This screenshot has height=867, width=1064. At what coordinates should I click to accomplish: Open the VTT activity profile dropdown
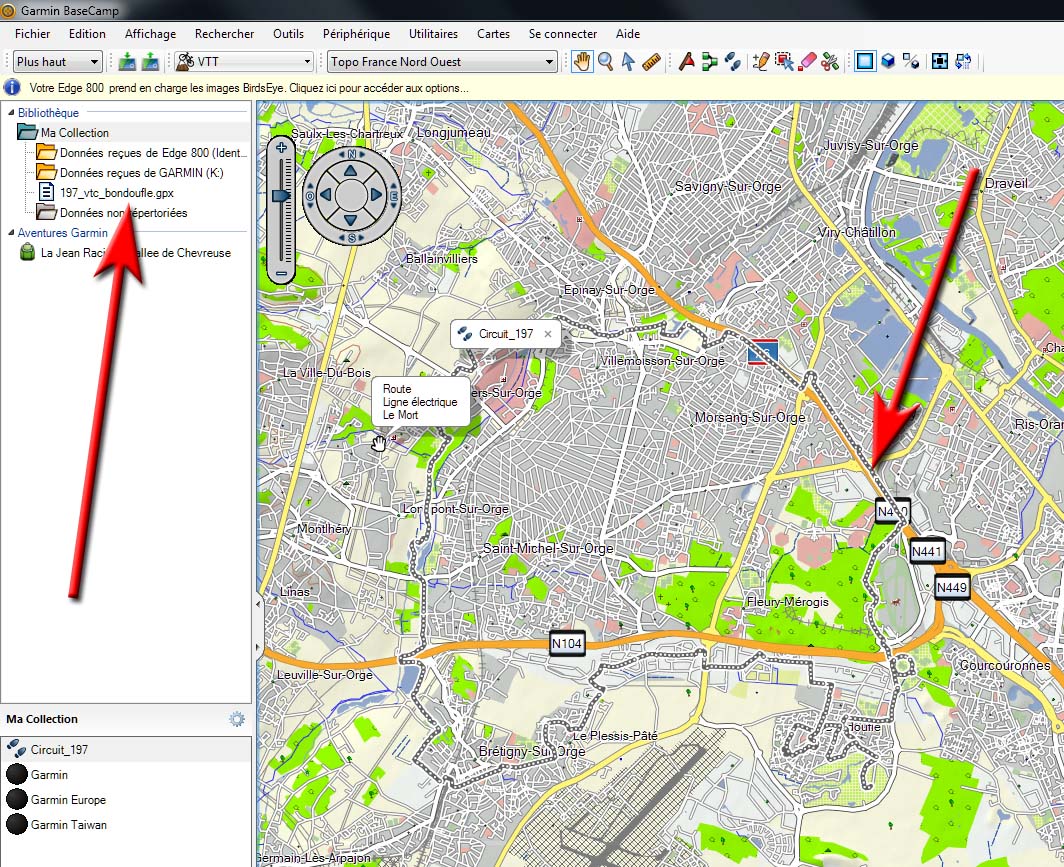click(243, 62)
